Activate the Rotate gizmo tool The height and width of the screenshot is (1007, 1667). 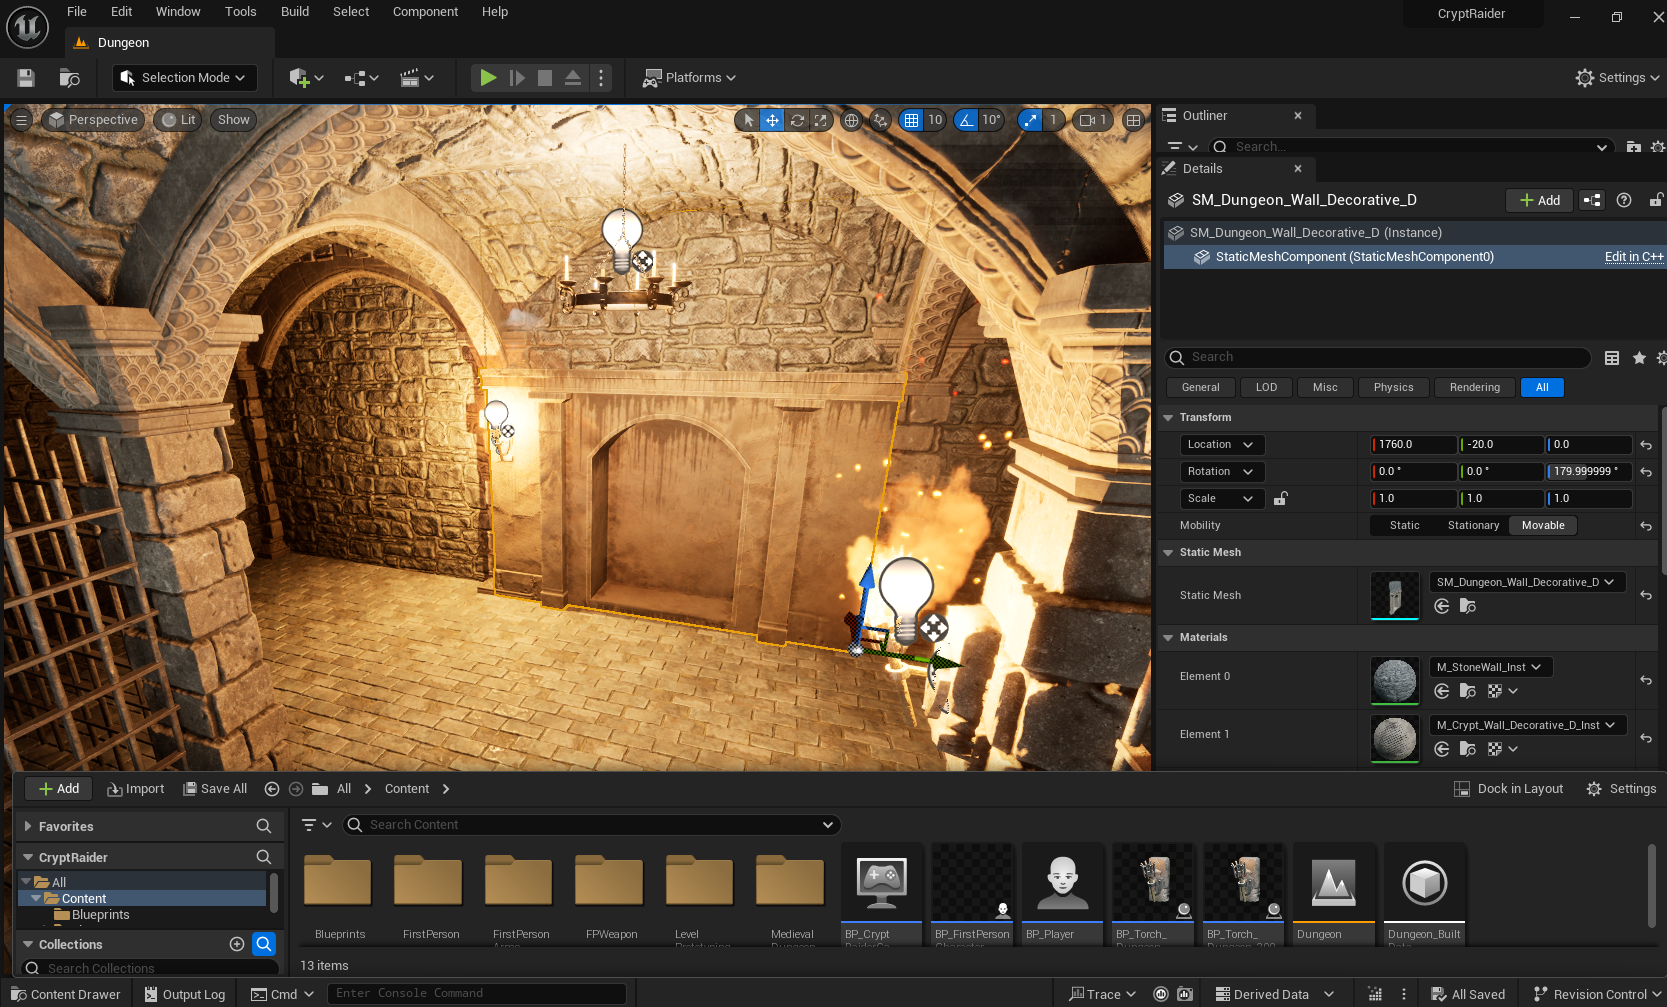(797, 120)
